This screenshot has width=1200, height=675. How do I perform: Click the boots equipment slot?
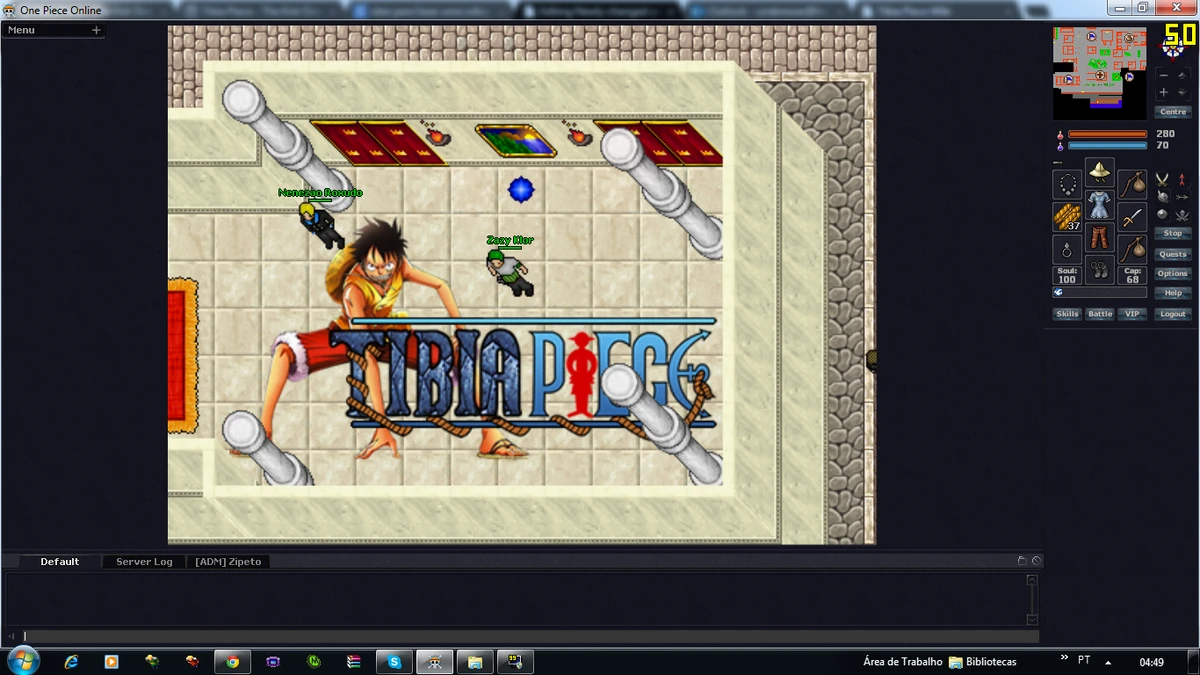pos(1100,271)
